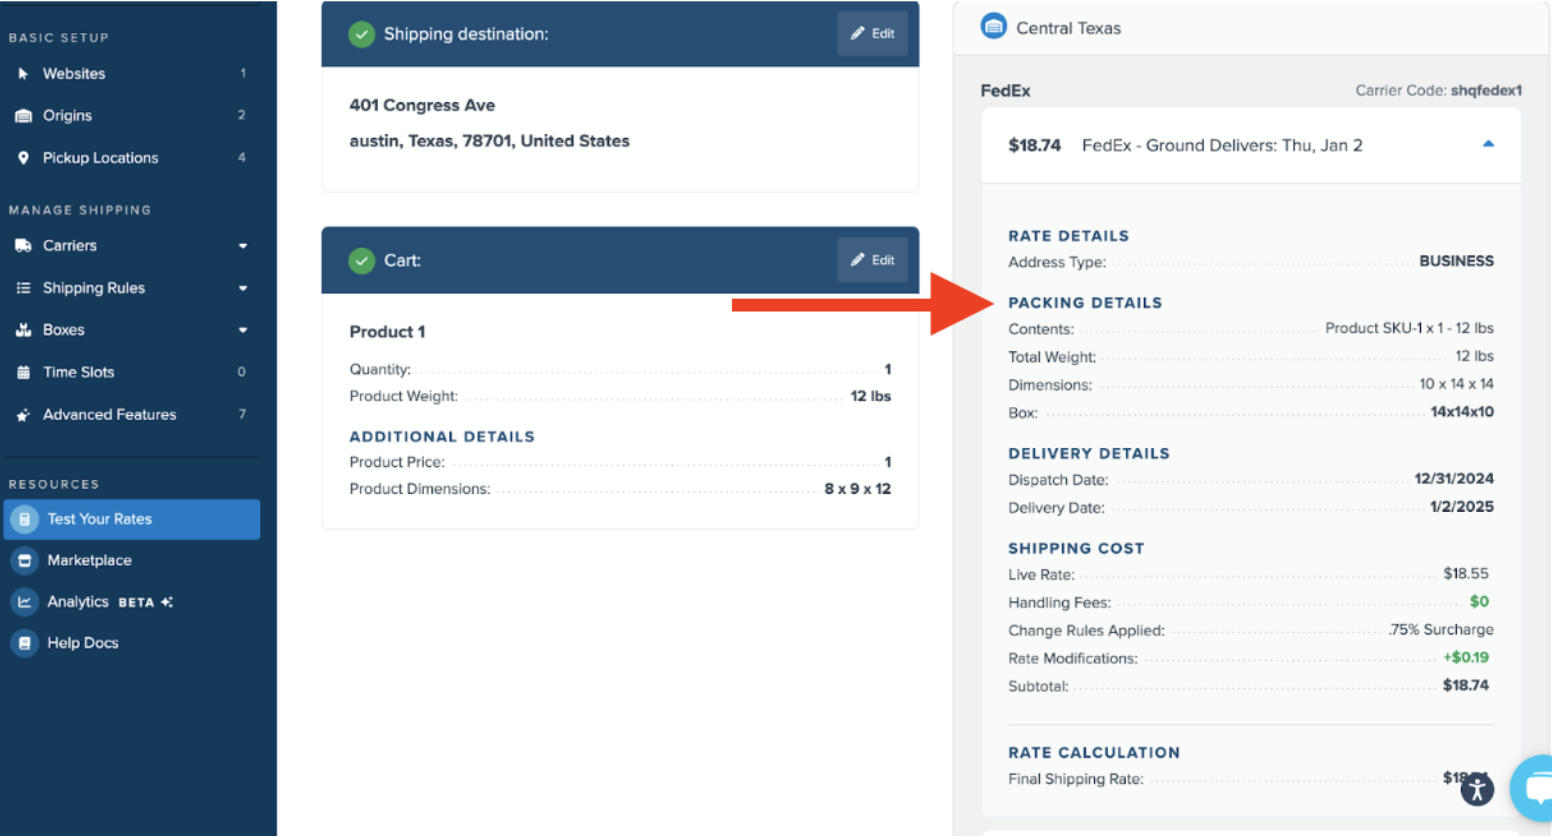Click the Advanced Features star icon
This screenshot has width=1552, height=836.
[x=23, y=415]
